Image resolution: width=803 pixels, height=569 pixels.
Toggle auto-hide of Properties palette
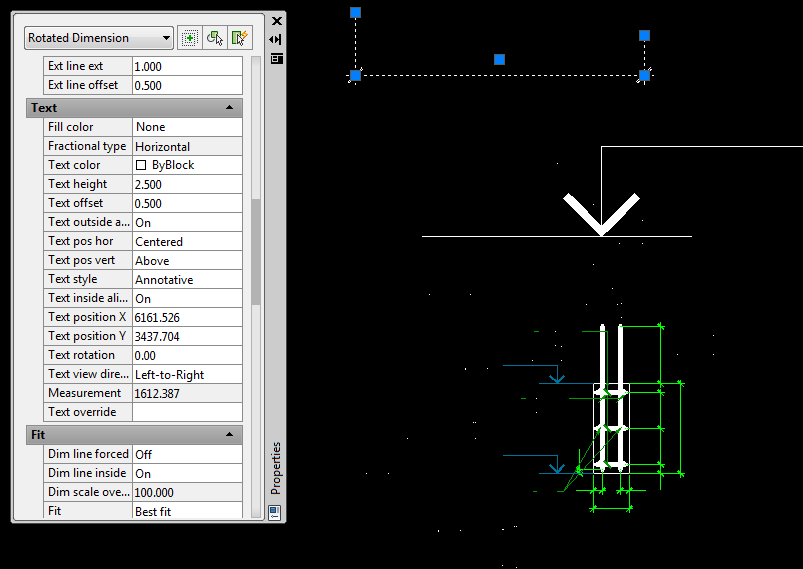pyautogui.click(x=276, y=39)
